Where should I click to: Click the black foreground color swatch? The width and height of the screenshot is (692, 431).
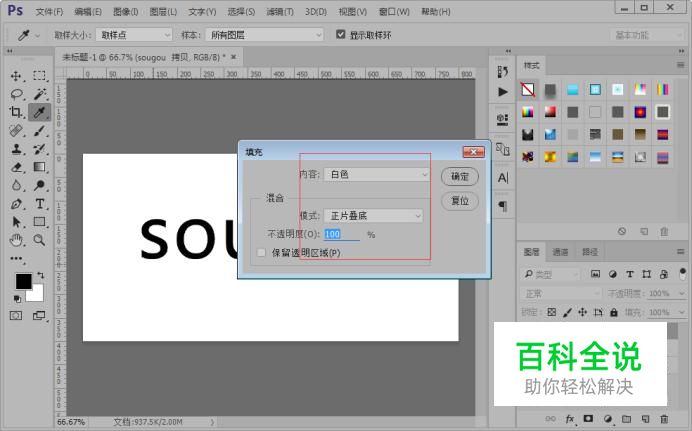pyautogui.click(x=23, y=281)
